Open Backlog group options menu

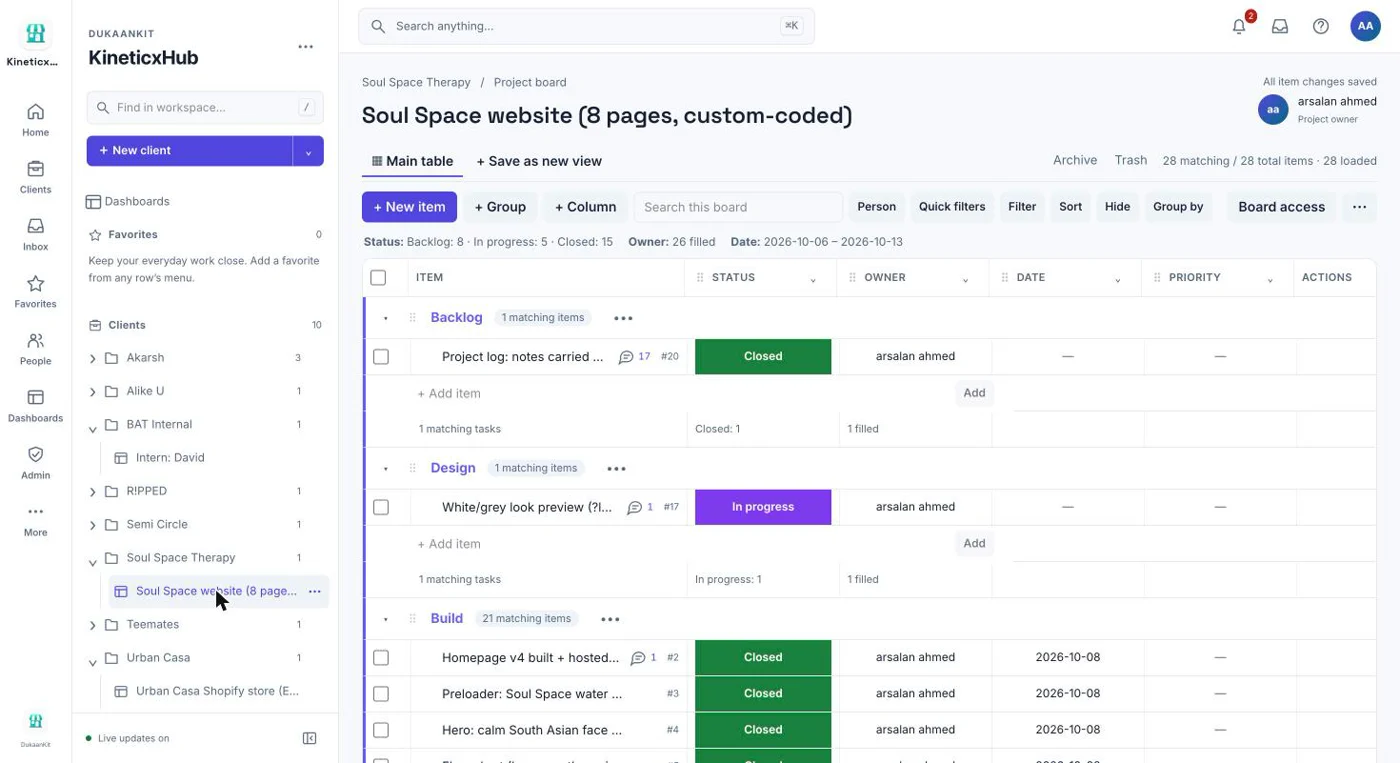(x=623, y=318)
